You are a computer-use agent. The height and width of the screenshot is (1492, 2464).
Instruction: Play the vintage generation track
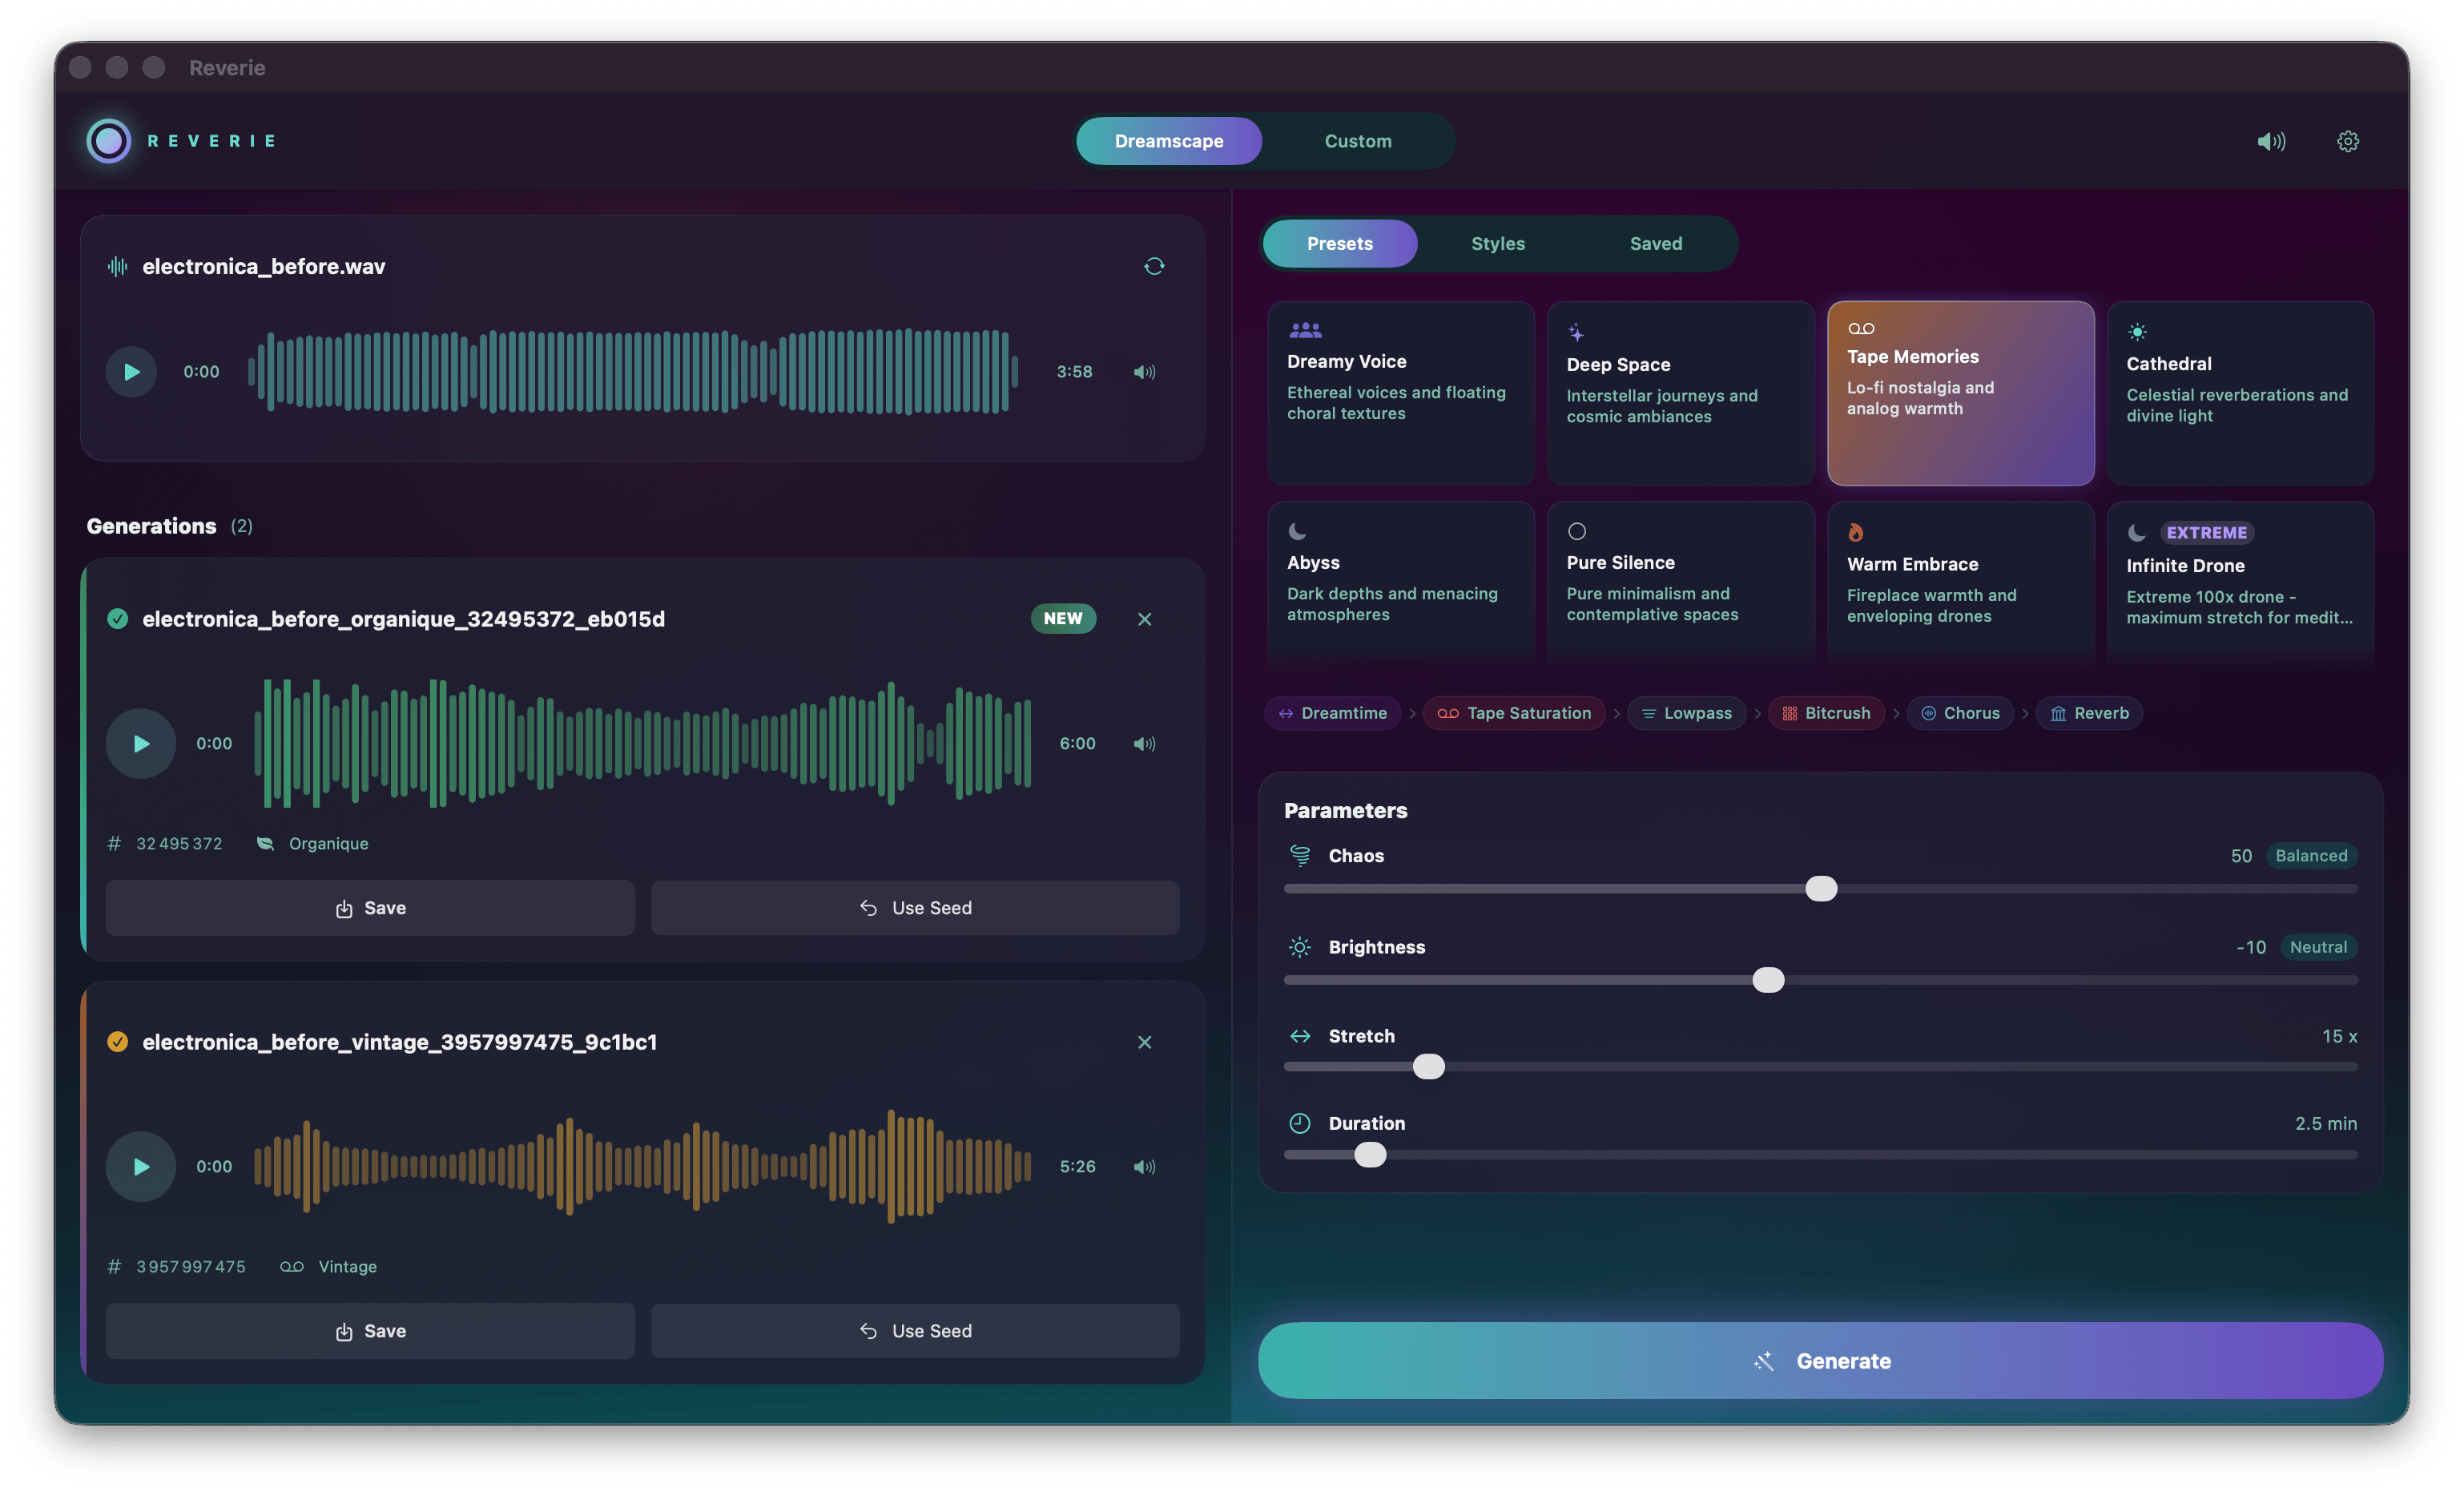coord(141,1166)
